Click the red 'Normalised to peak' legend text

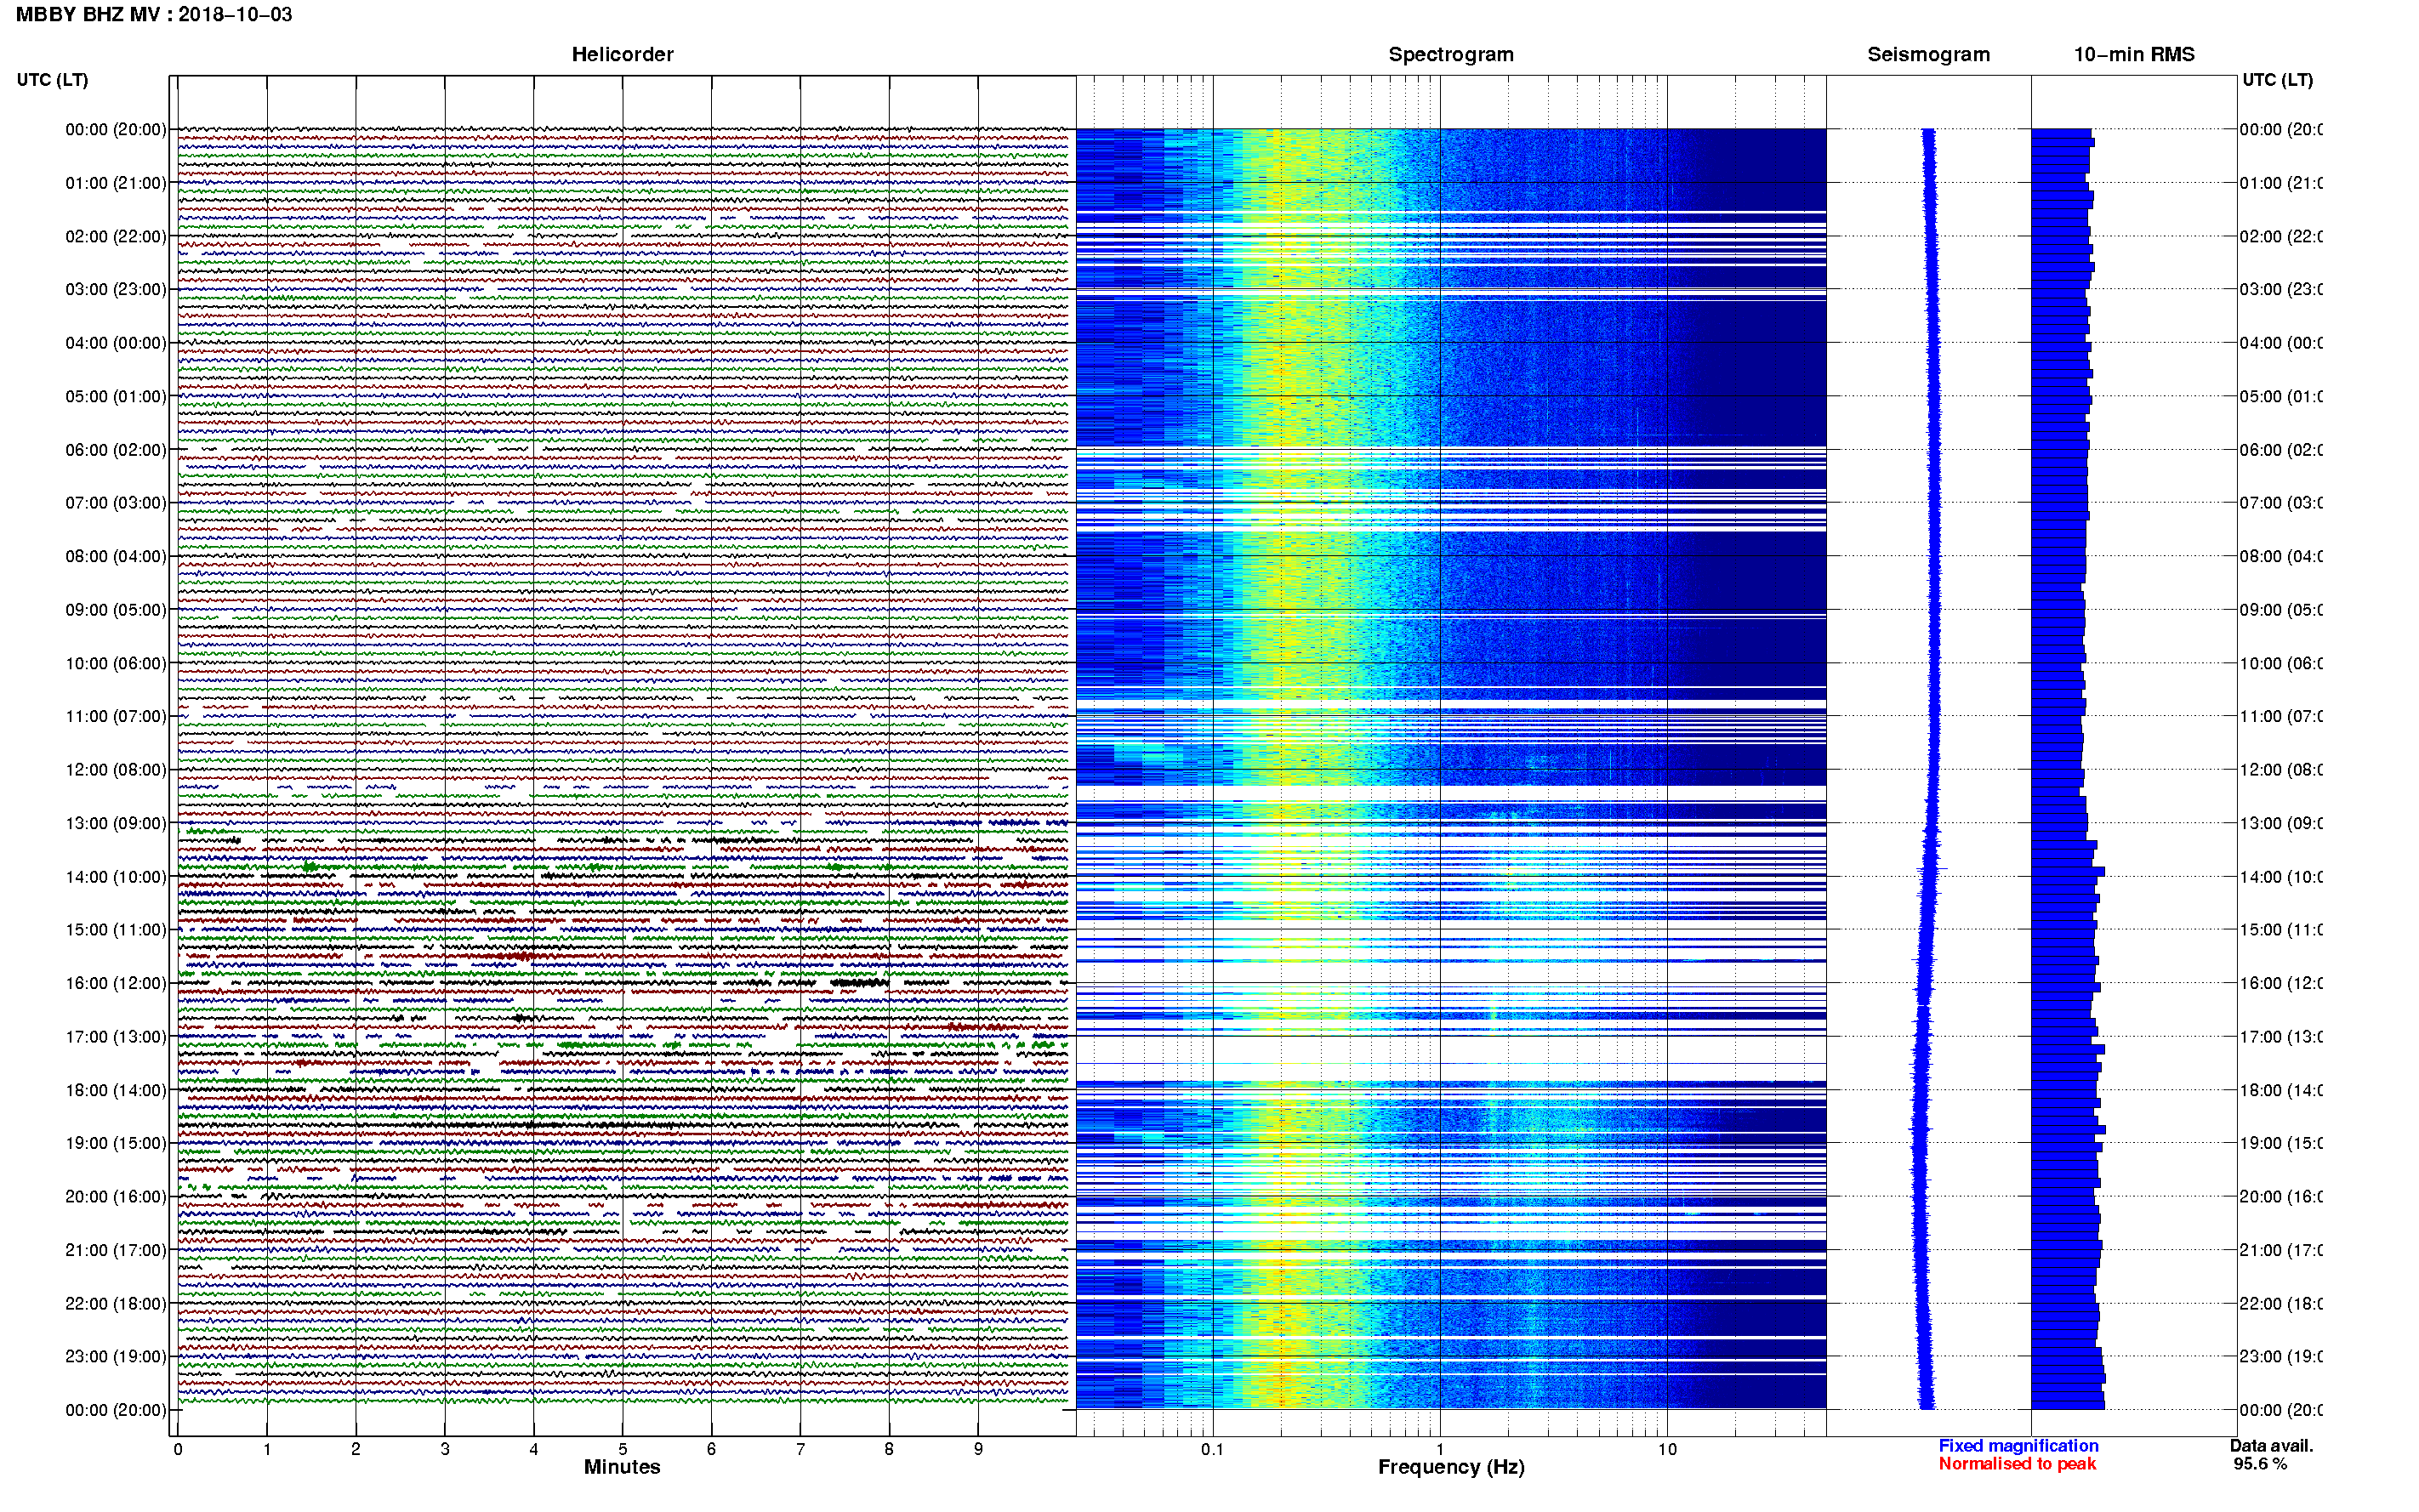click(2017, 1464)
